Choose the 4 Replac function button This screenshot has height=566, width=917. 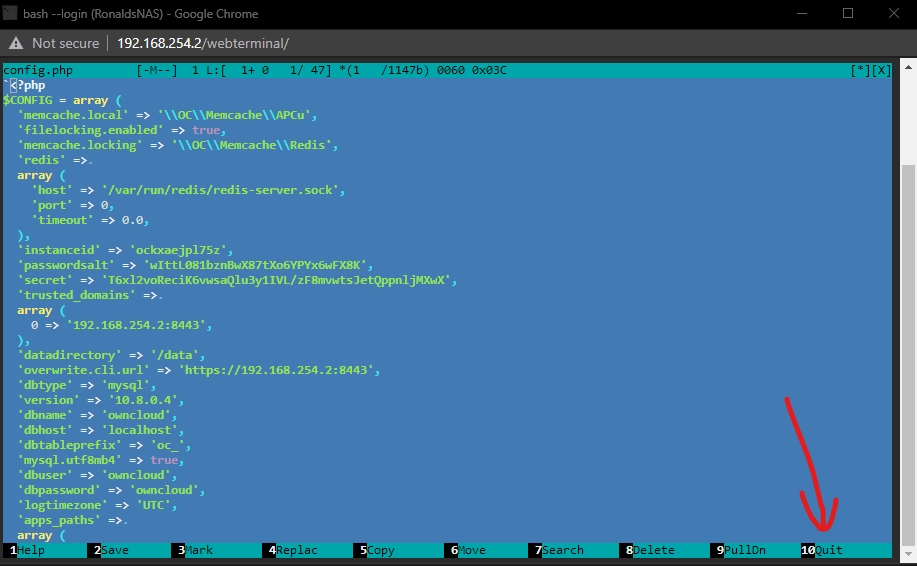click(x=293, y=550)
